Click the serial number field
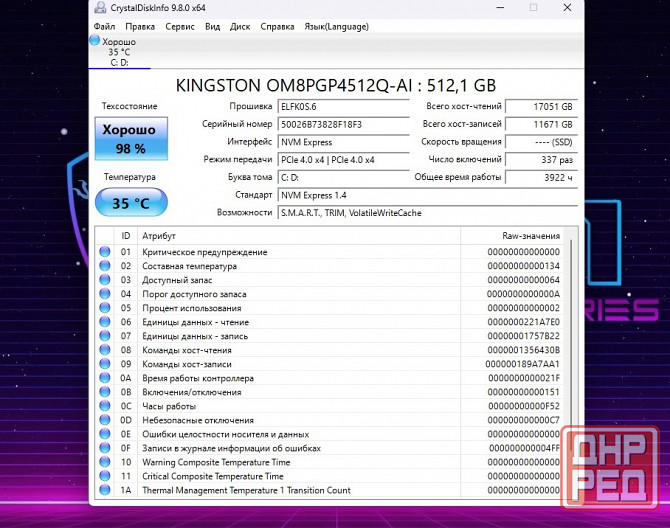670x528 pixels. pos(343,124)
